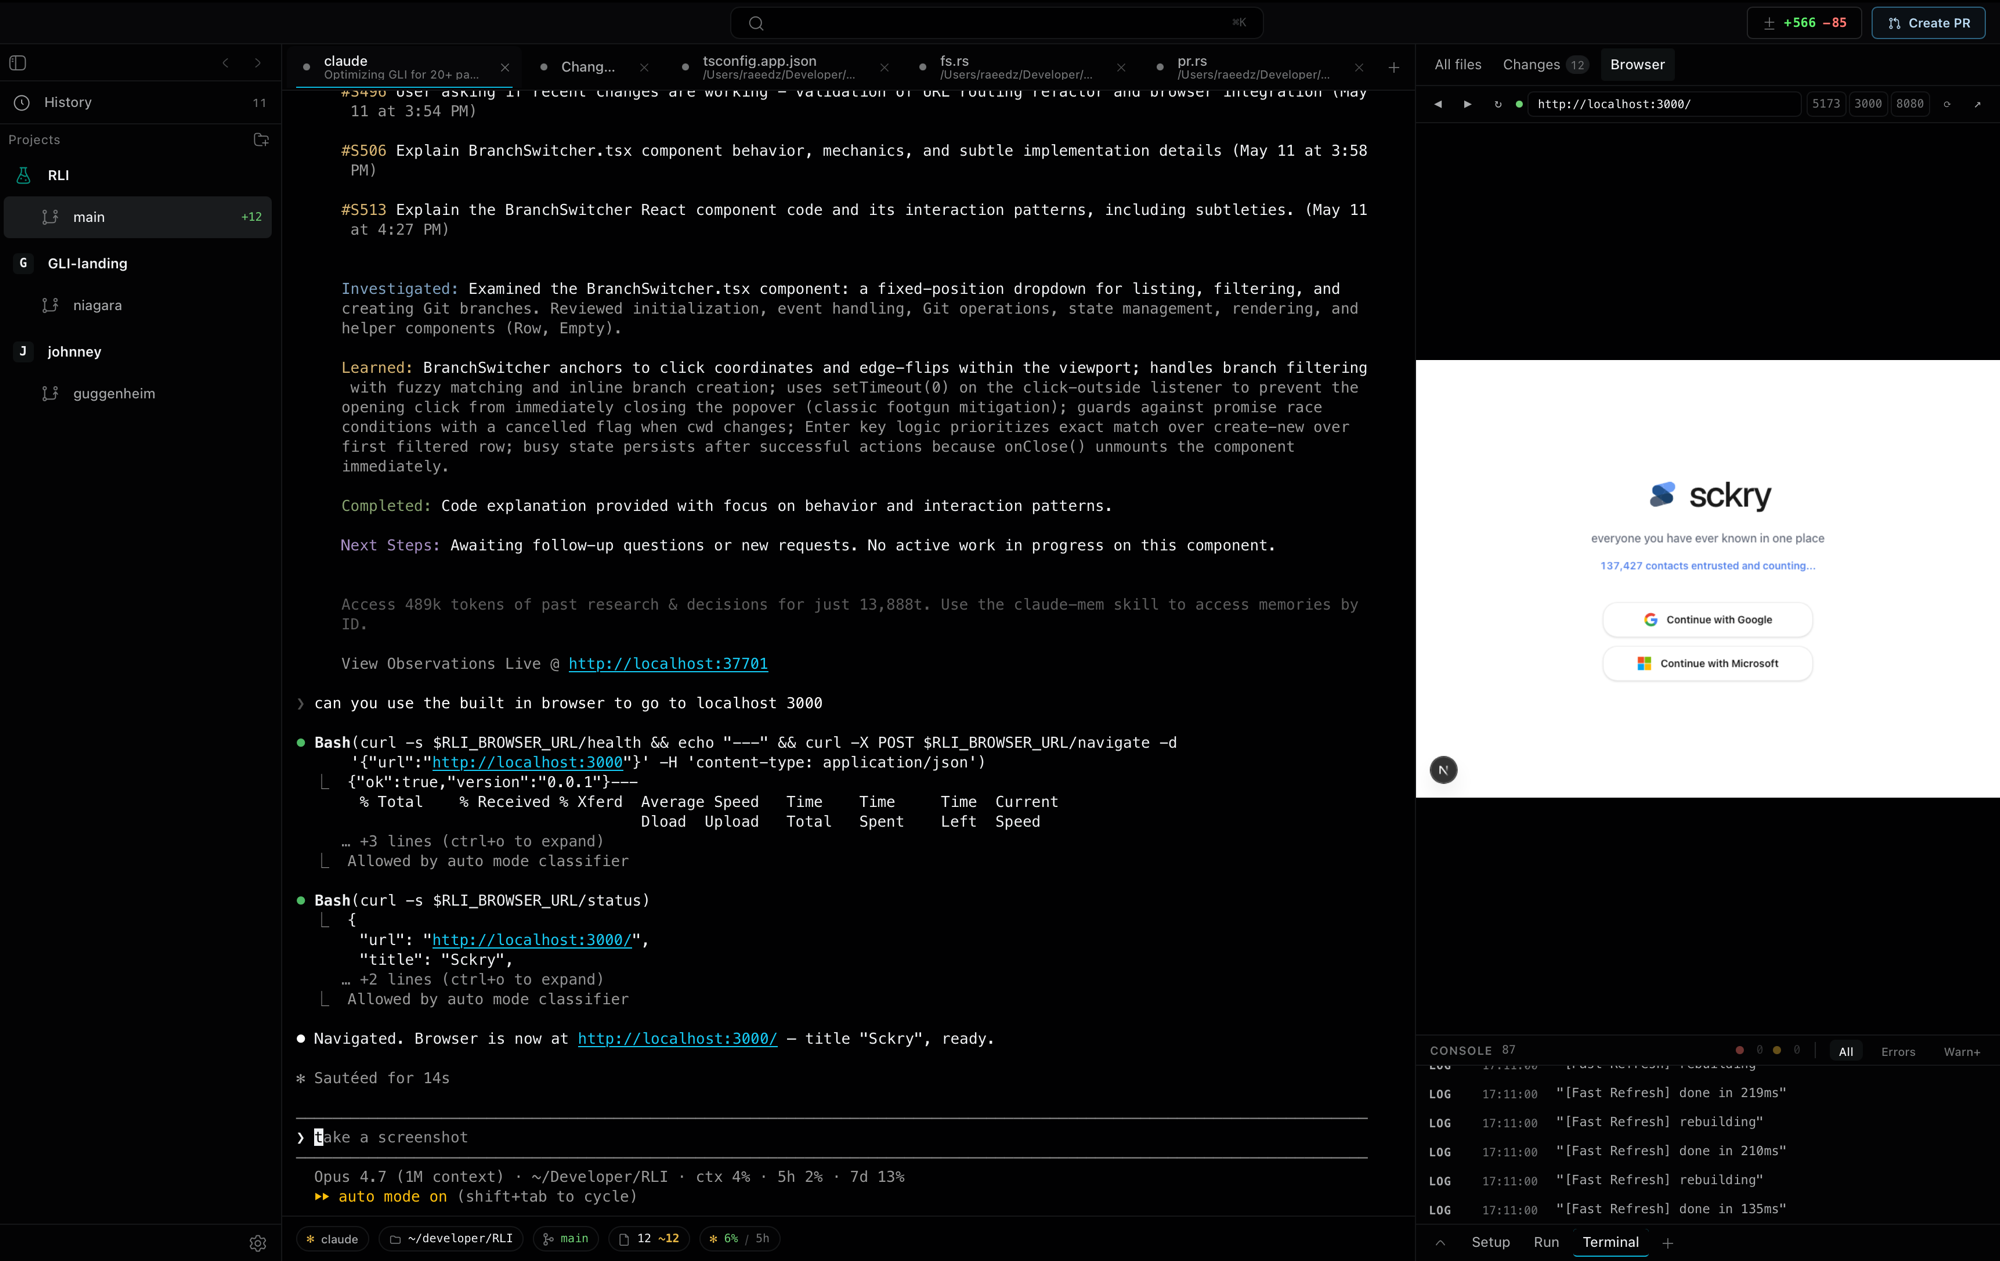Go forward with the sidebar right chevron
Image resolution: width=2000 pixels, height=1261 pixels.
click(258, 63)
